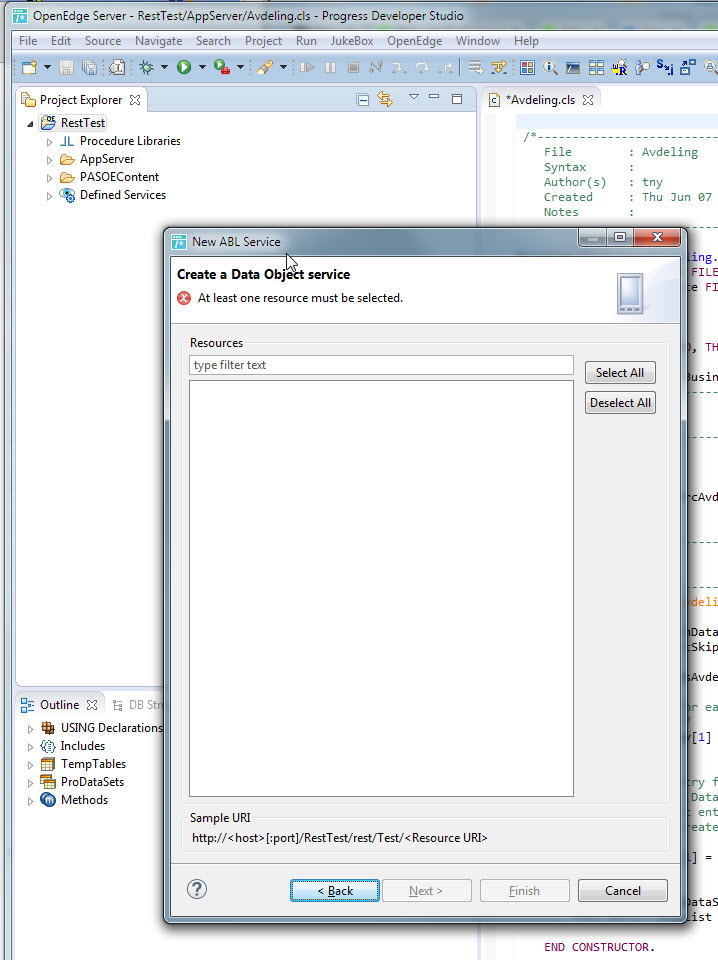Open the External Tools dropdown arrow
Image resolution: width=718 pixels, height=960 pixels.
pos(240,67)
